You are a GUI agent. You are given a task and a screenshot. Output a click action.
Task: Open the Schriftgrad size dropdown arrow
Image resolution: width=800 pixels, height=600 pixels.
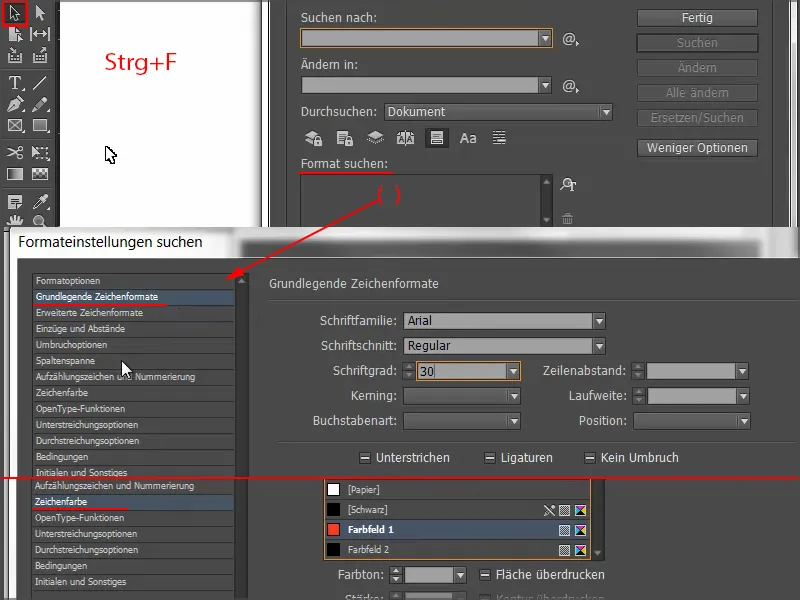point(513,371)
